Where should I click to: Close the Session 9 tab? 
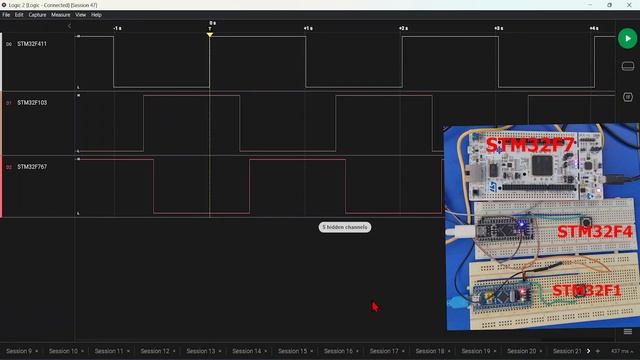pyautogui.click(x=36, y=351)
